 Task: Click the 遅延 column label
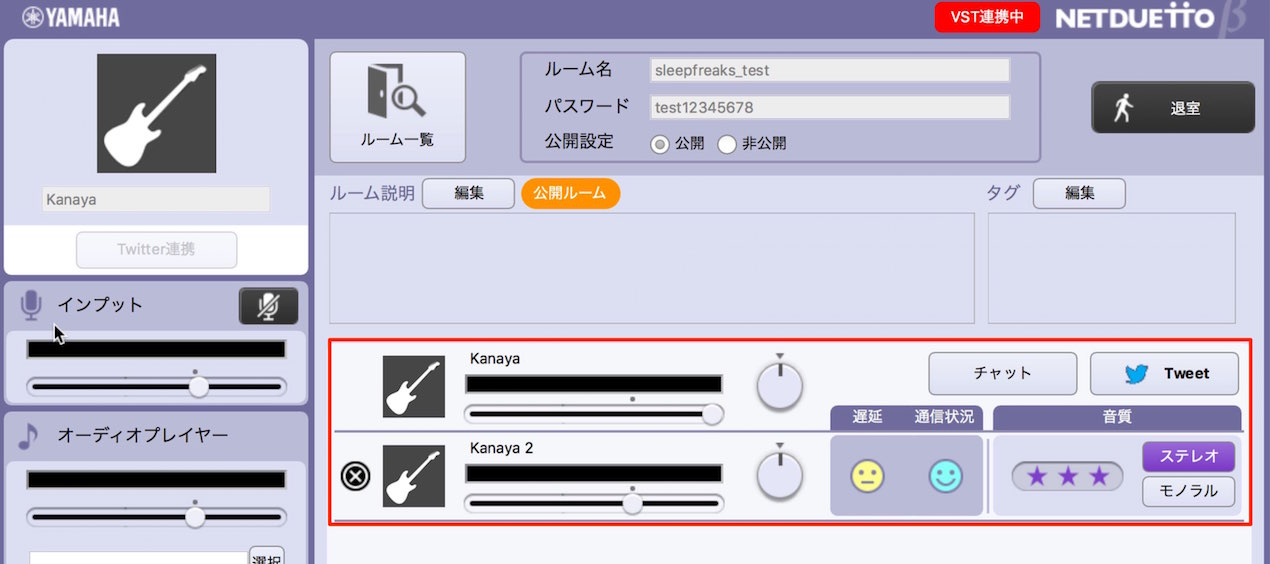(x=867, y=417)
